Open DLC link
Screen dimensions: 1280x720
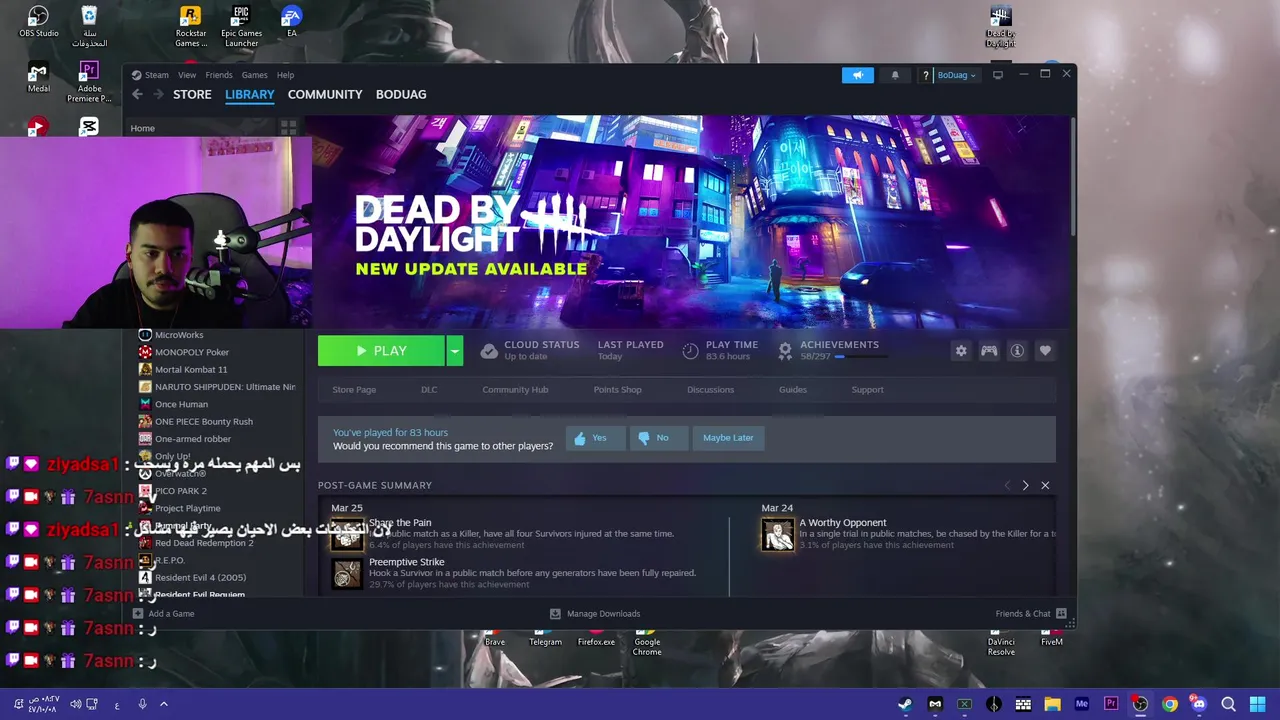point(429,390)
